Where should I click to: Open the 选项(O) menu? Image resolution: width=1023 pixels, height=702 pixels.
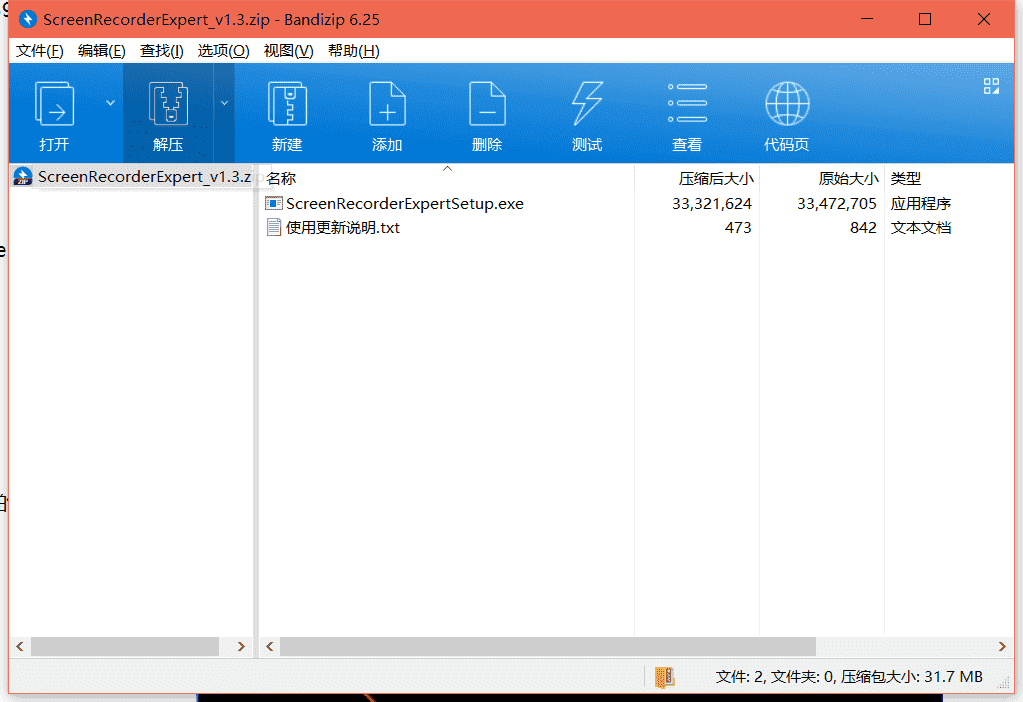223,51
